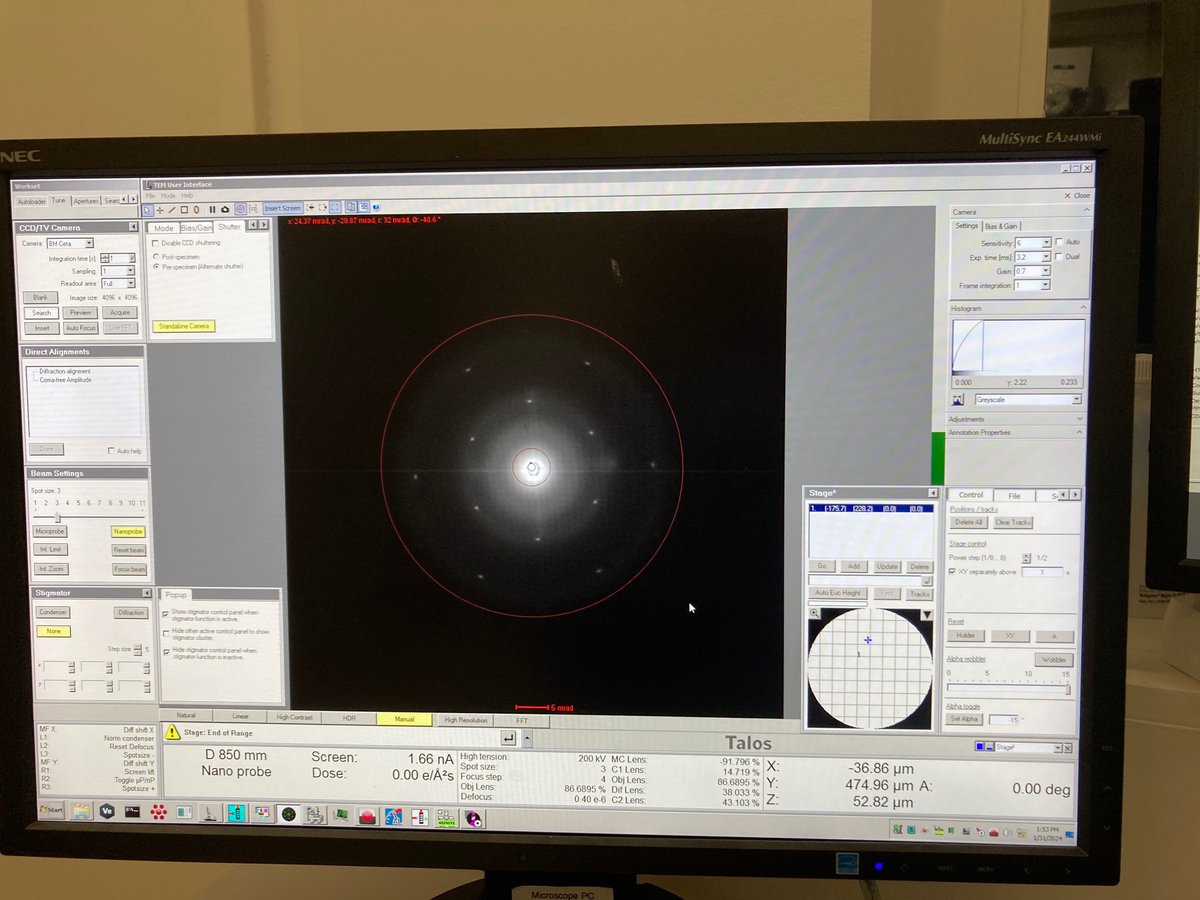Click the blue help icon in toolbar
Screen dimensions: 1200x900
[x=376, y=208]
